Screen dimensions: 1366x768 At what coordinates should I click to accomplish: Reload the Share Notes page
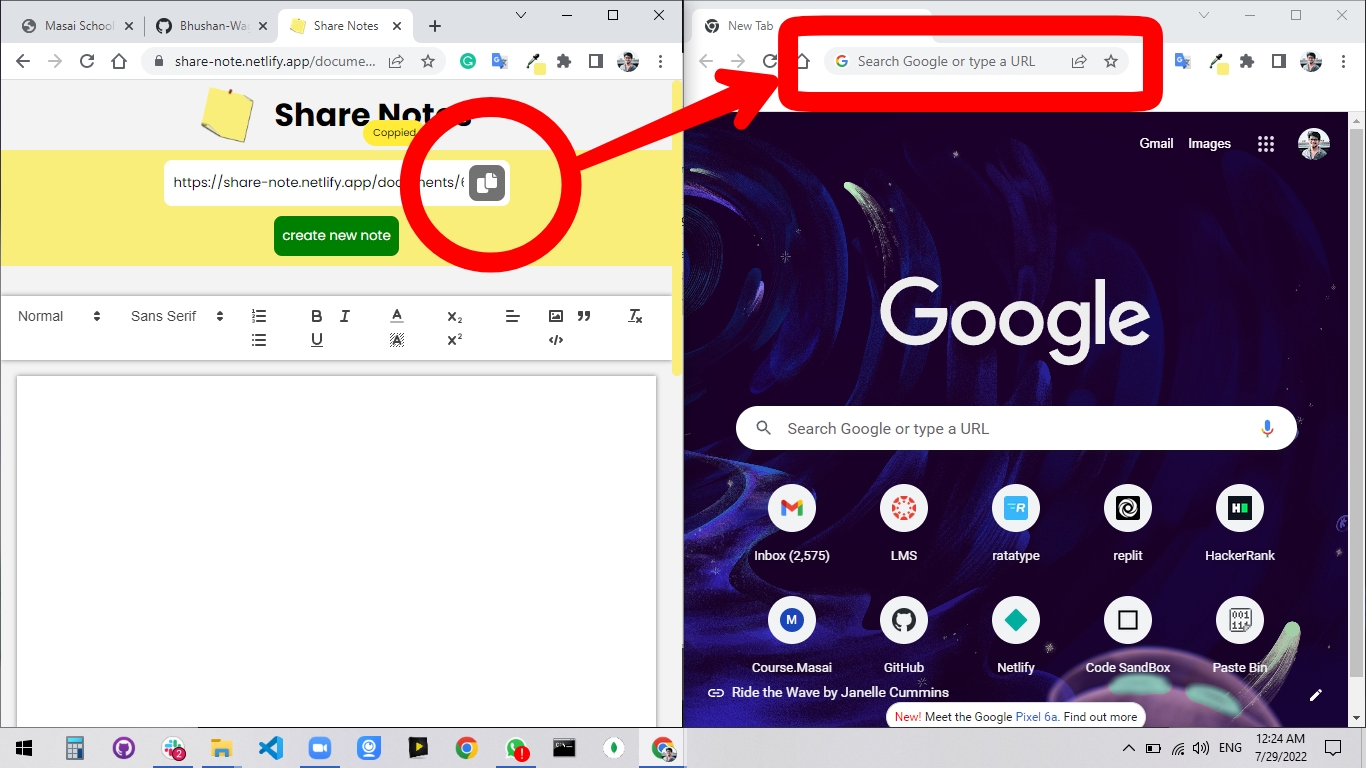point(87,61)
